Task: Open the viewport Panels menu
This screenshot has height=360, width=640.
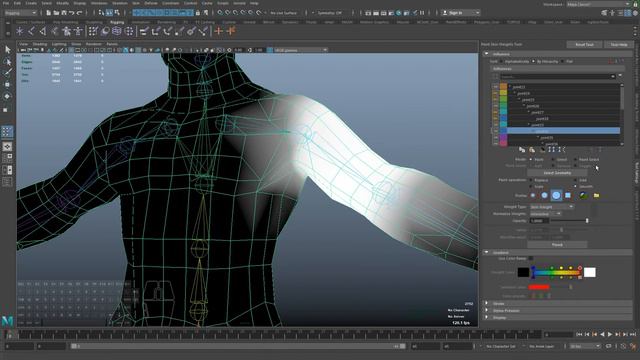Action: point(112,44)
